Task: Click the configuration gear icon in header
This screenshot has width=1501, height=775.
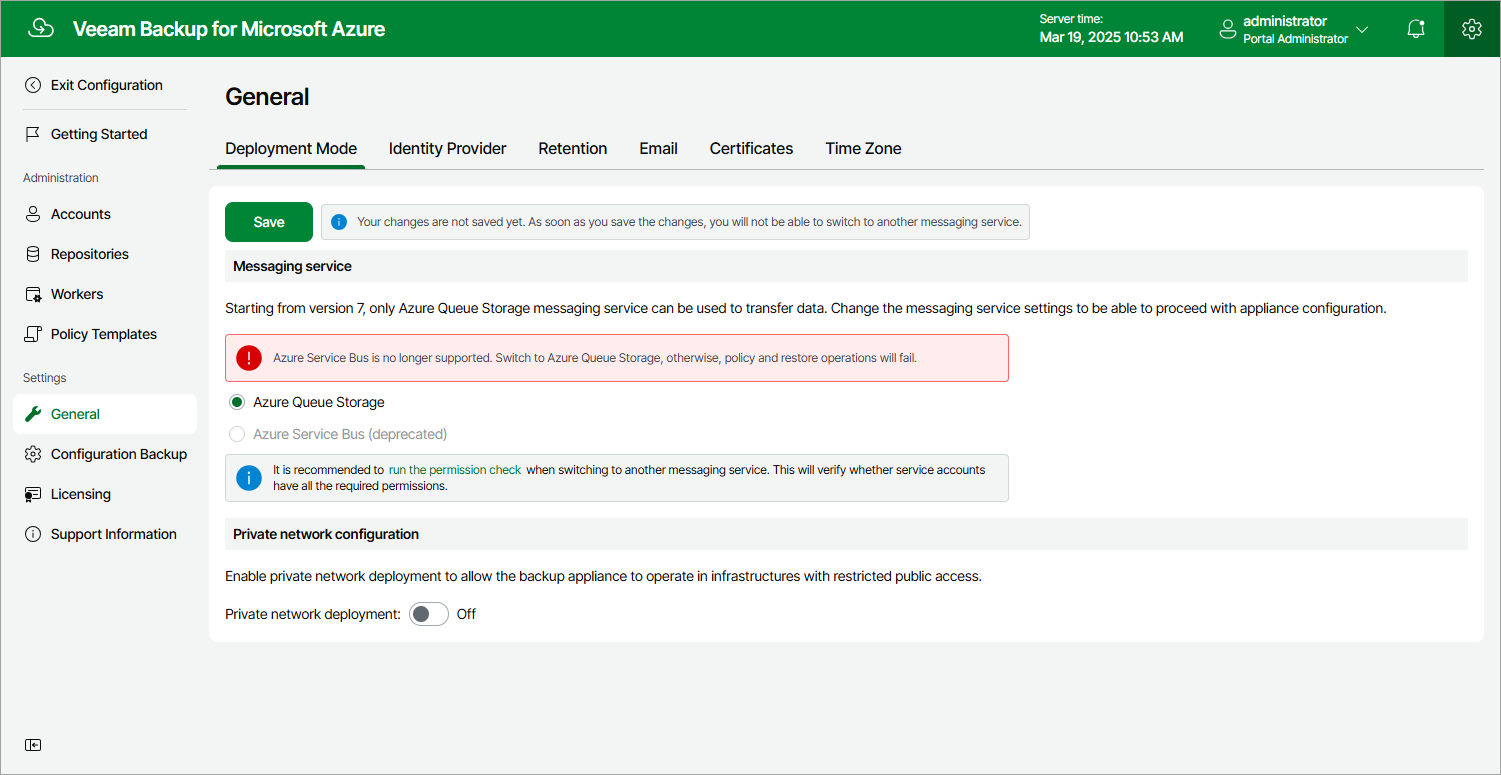Action: (x=1471, y=29)
